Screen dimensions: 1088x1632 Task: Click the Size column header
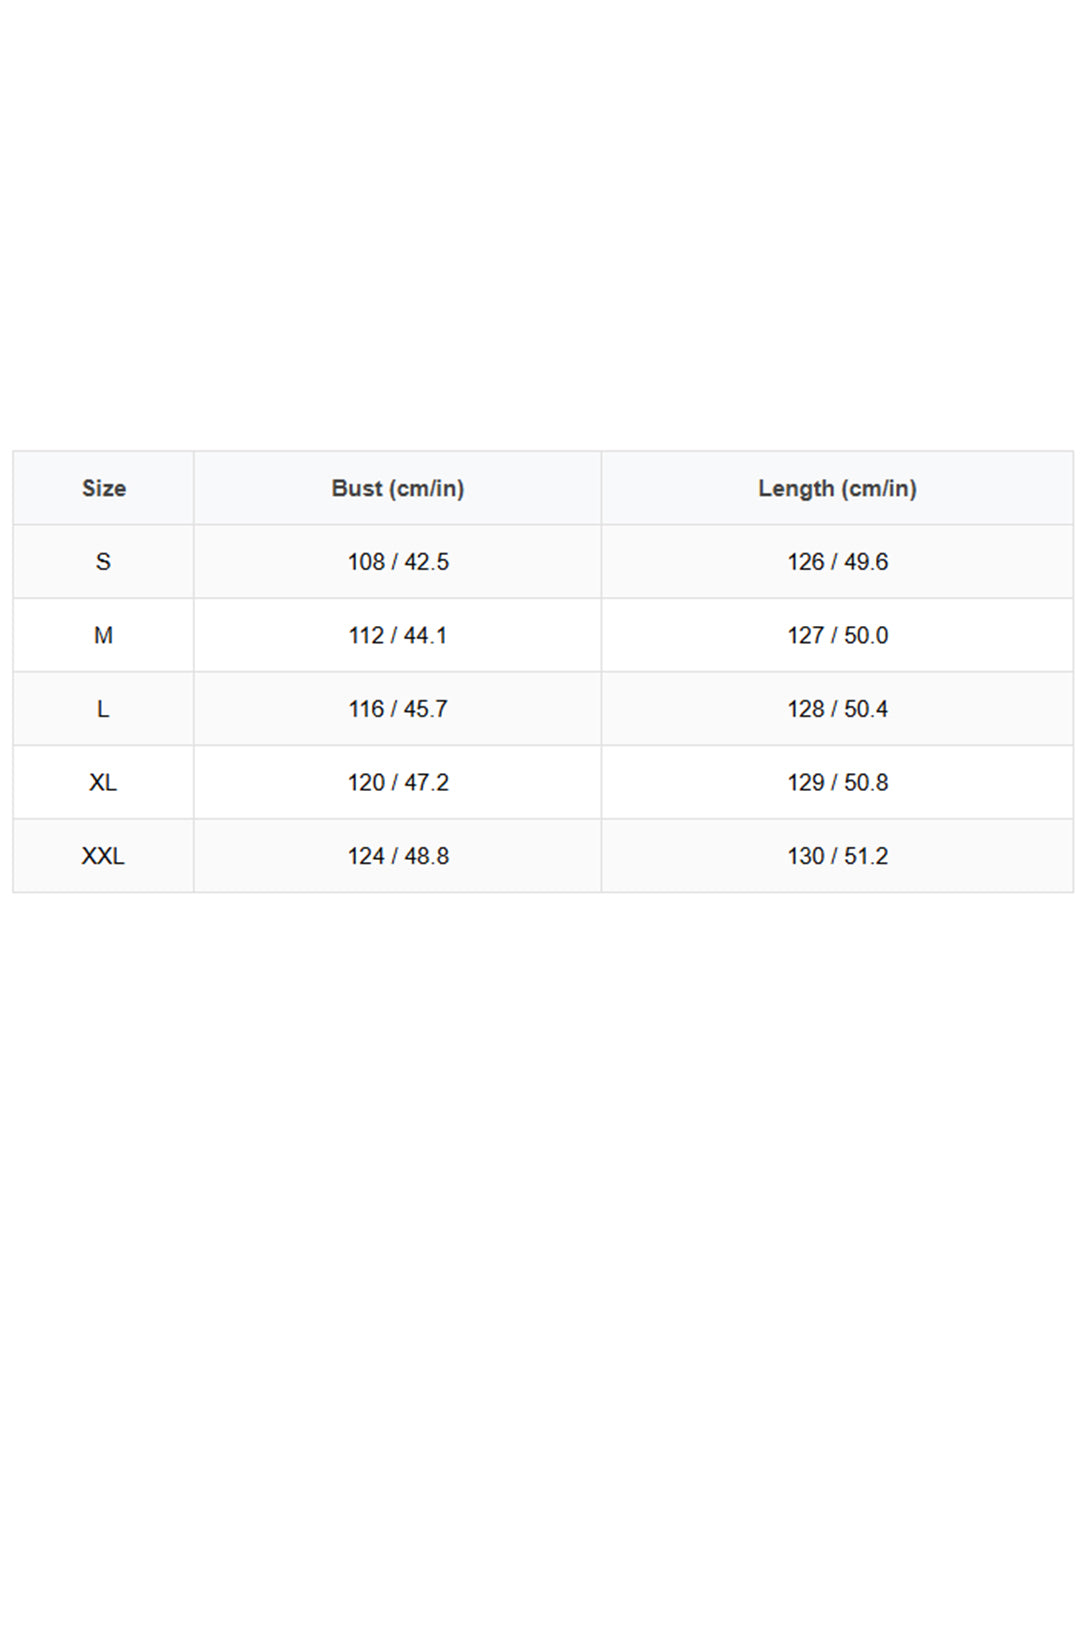(103, 488)
